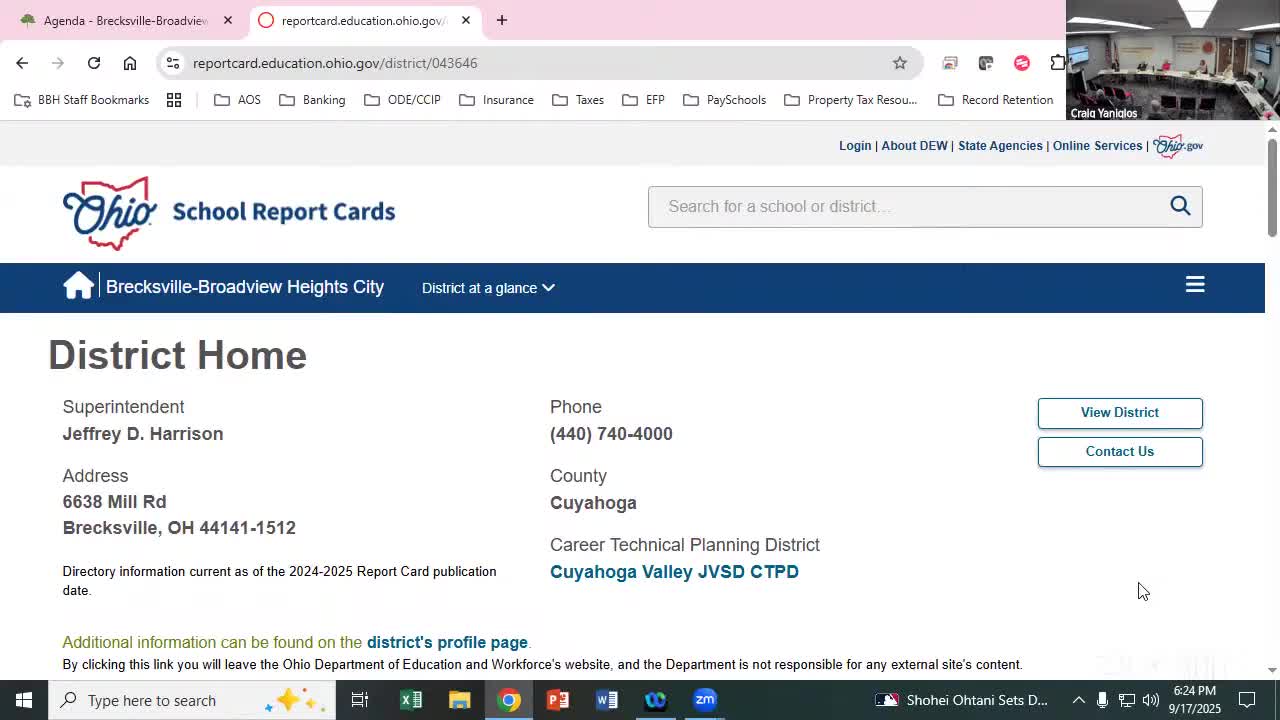
Task: Open the browser extensions puzzle icon
Action: click(x=1057, y=63)
